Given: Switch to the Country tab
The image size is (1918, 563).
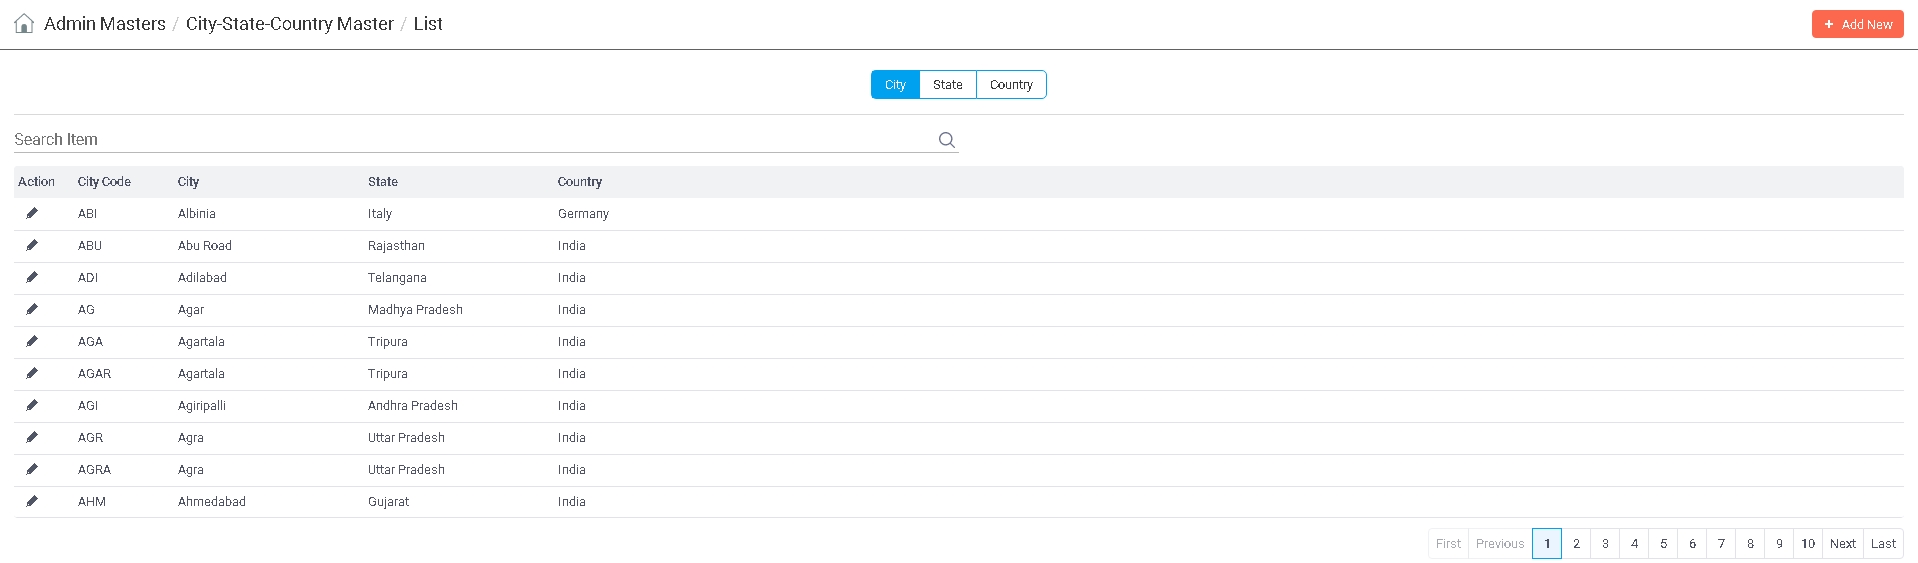Looking at the screenshot, I should pos(1011,85).
